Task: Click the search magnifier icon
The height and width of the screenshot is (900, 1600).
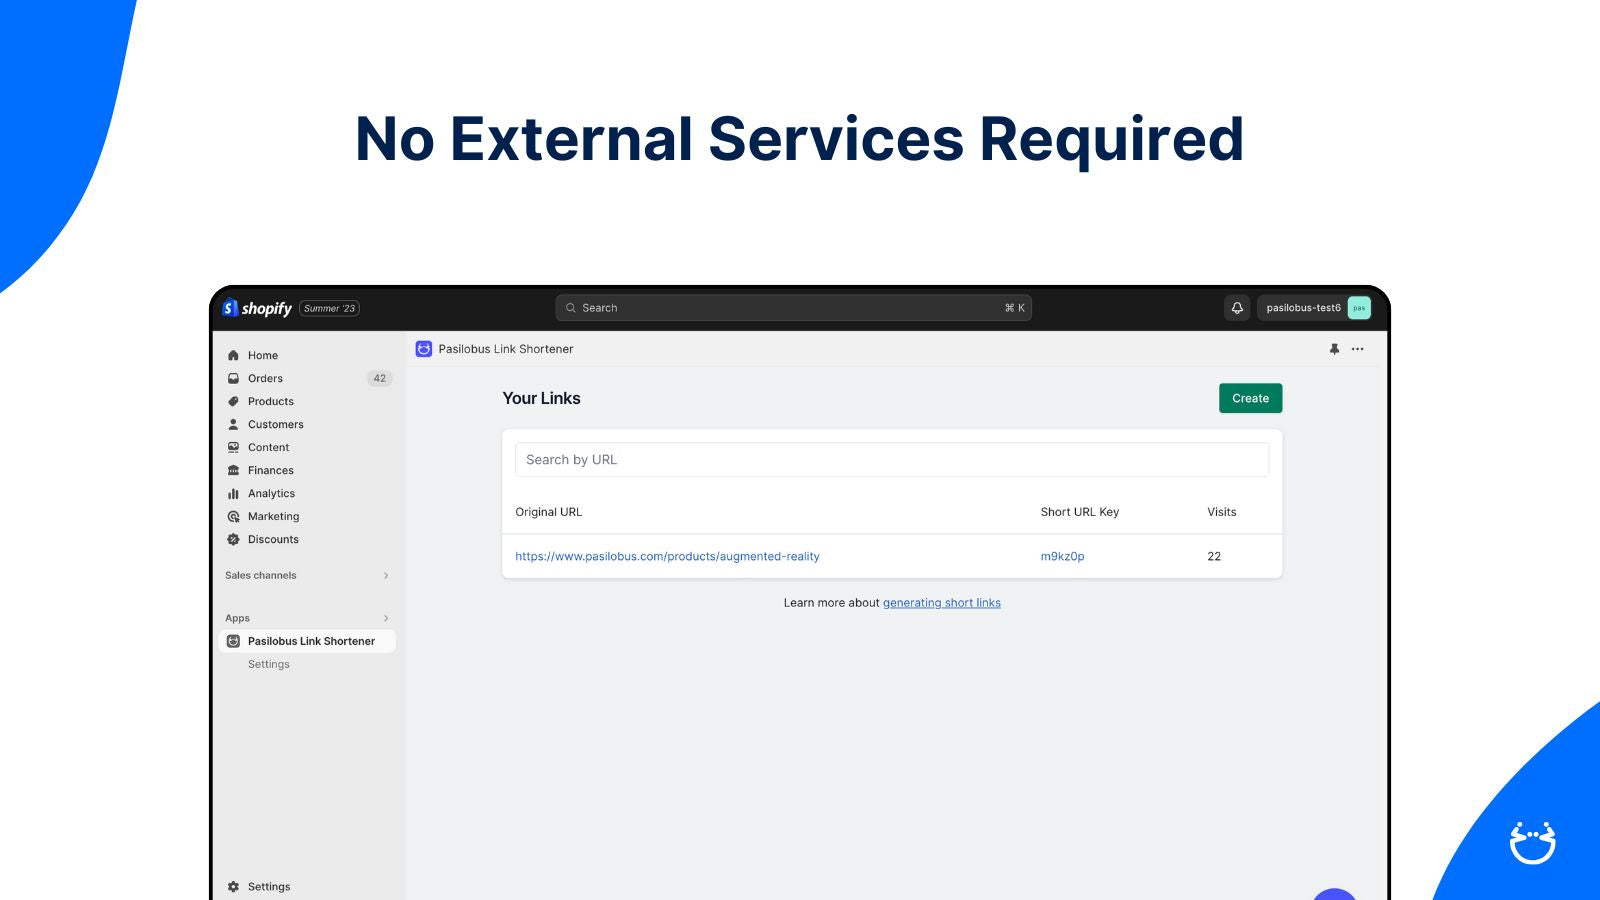Action: coord(571,308)
